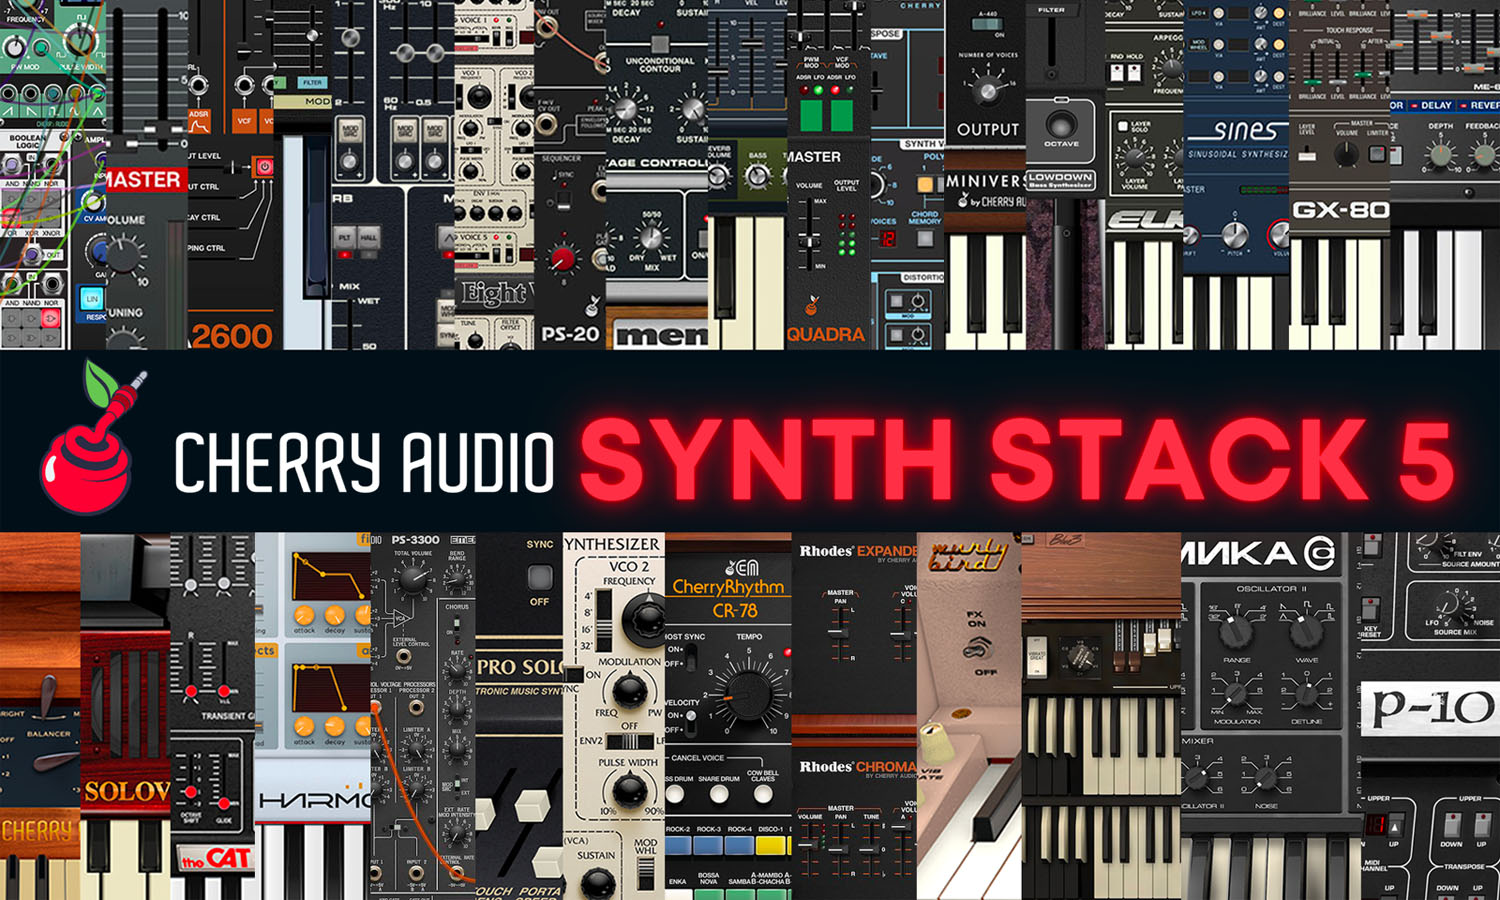Click the blue LIN button

pyautogui.click(x=92, y=299)
